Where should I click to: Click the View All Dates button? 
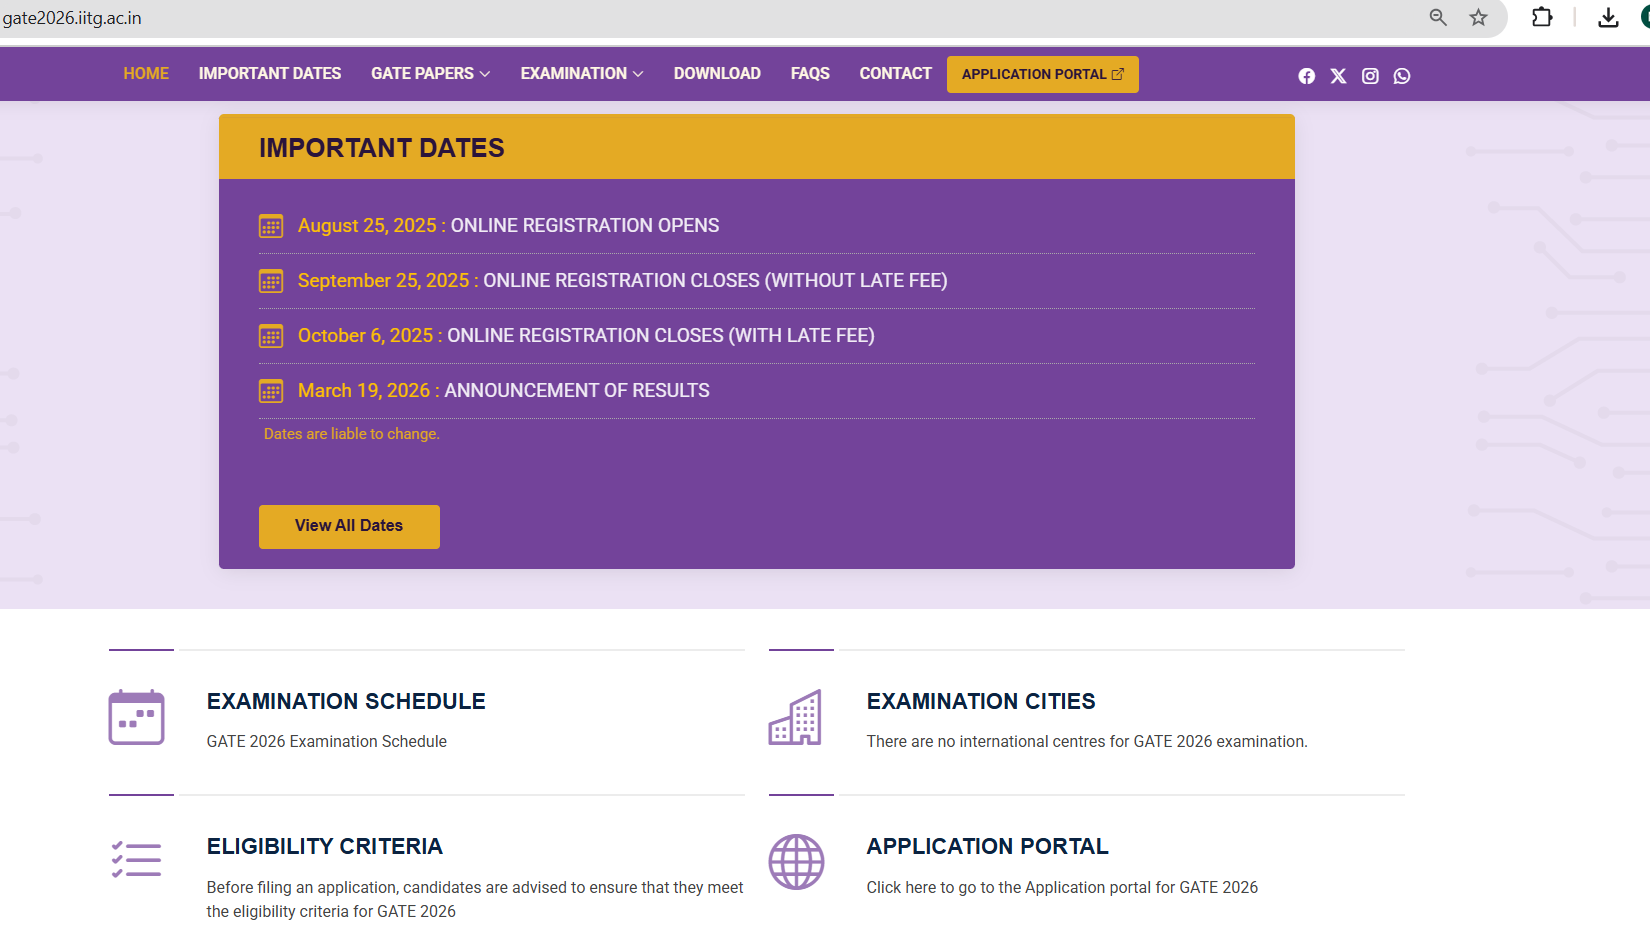coord(349,526)
